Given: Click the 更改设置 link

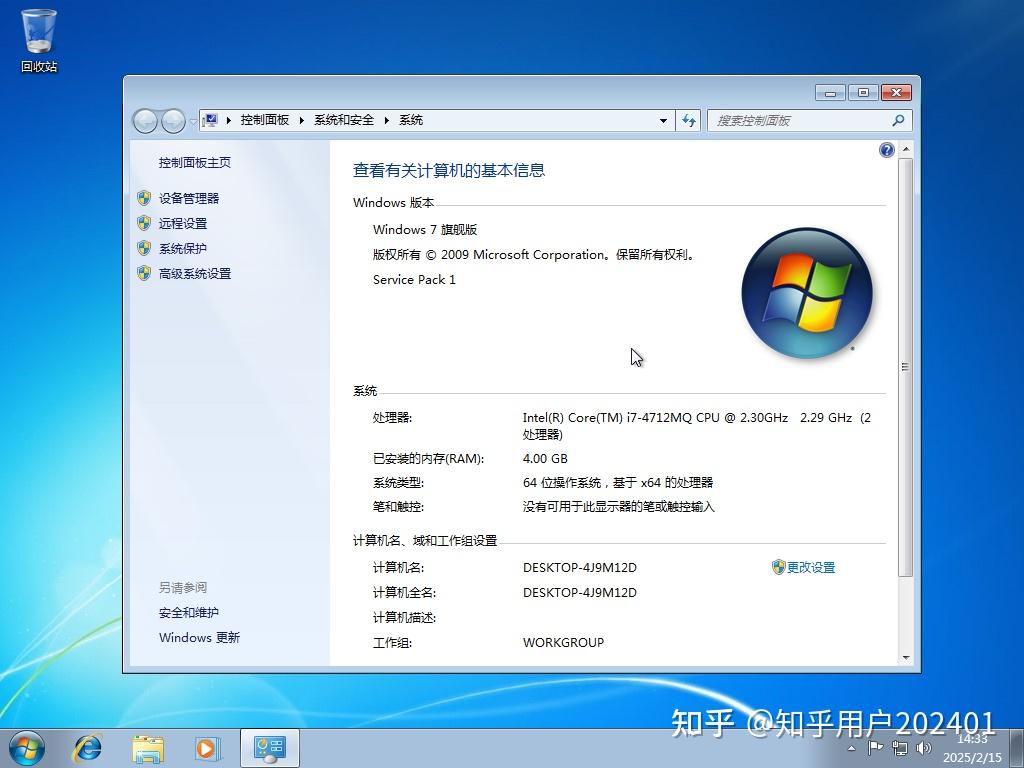Looking at the screenshot, I should click(811, 567).
